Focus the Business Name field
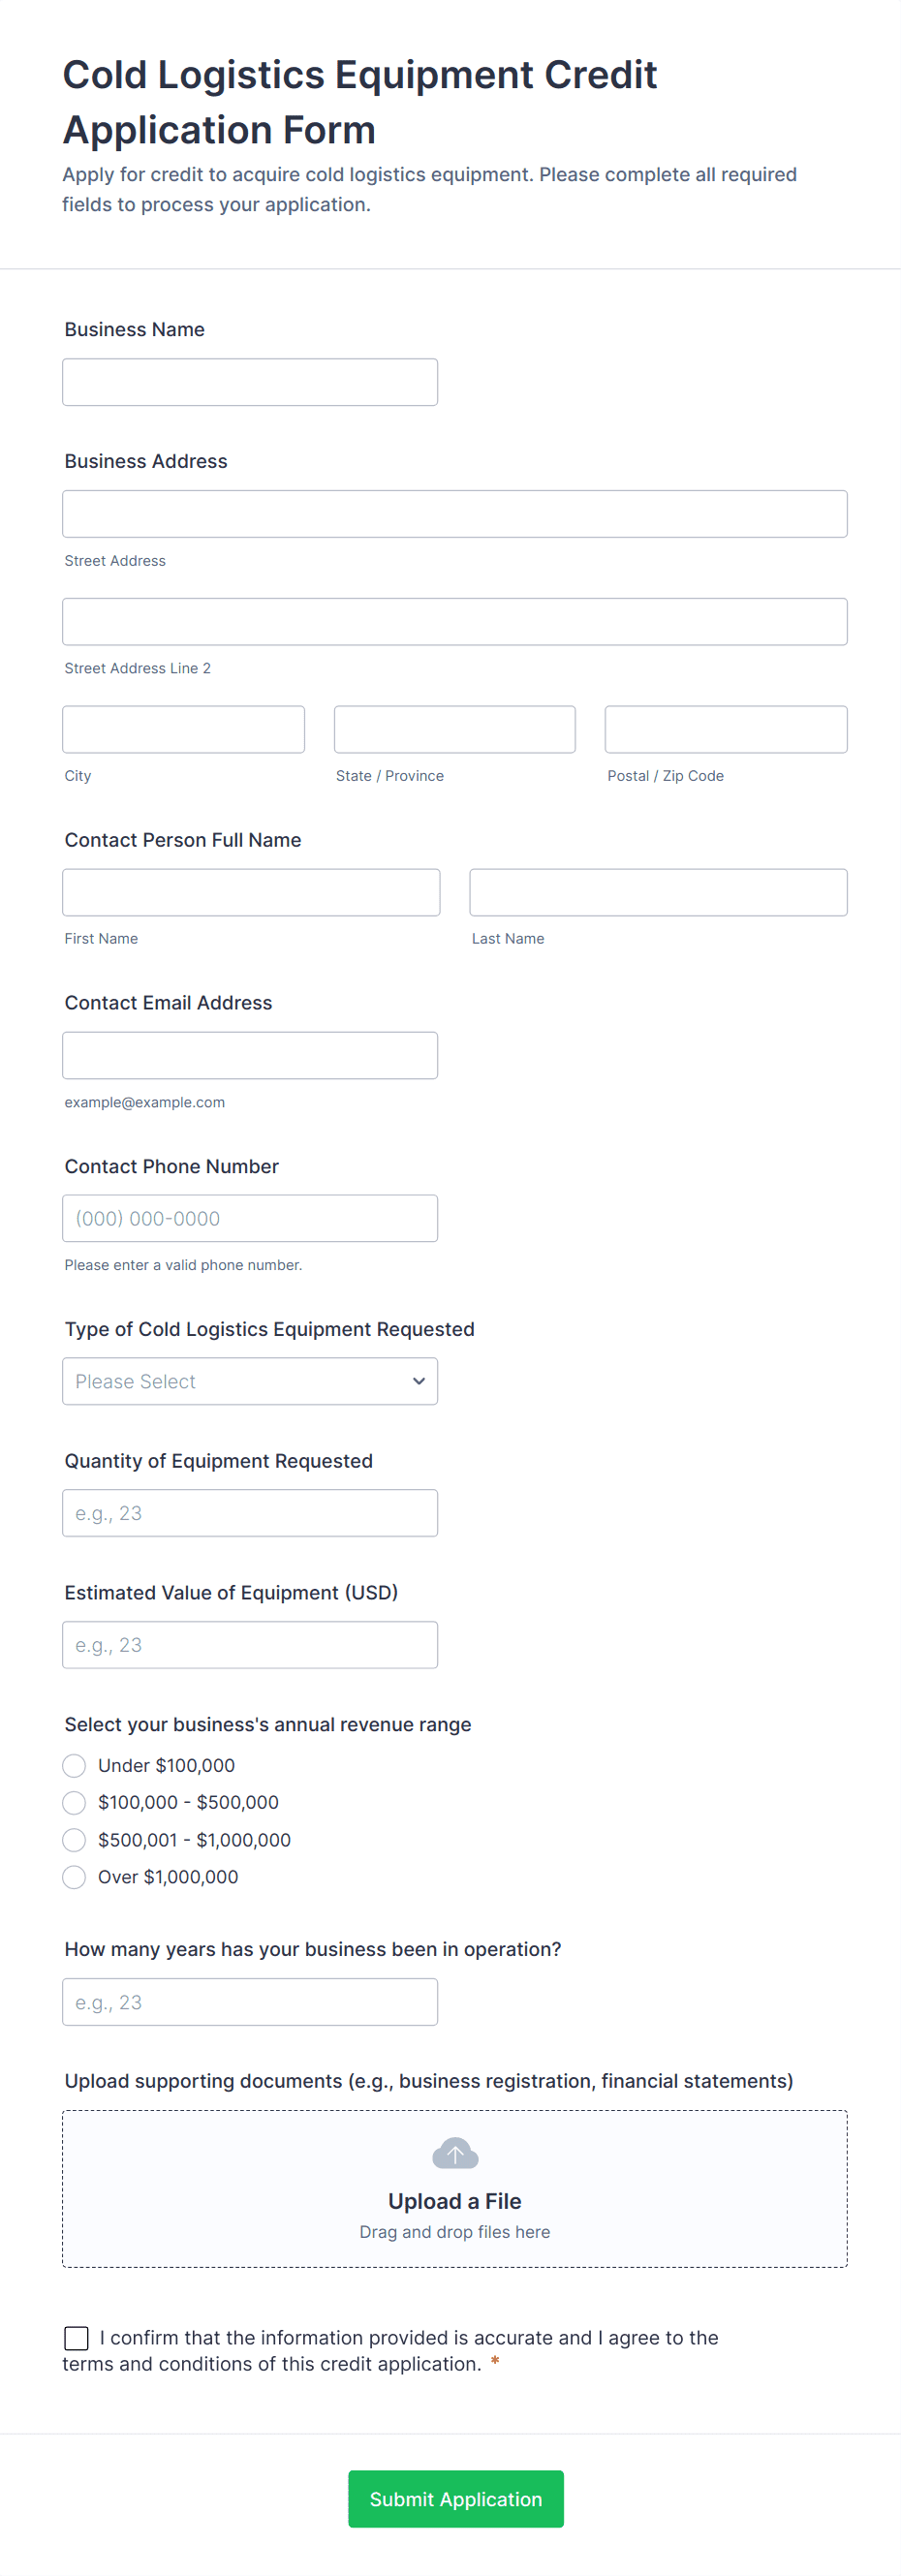This screenshot has width=901, height=2576. tap(250, 382)
